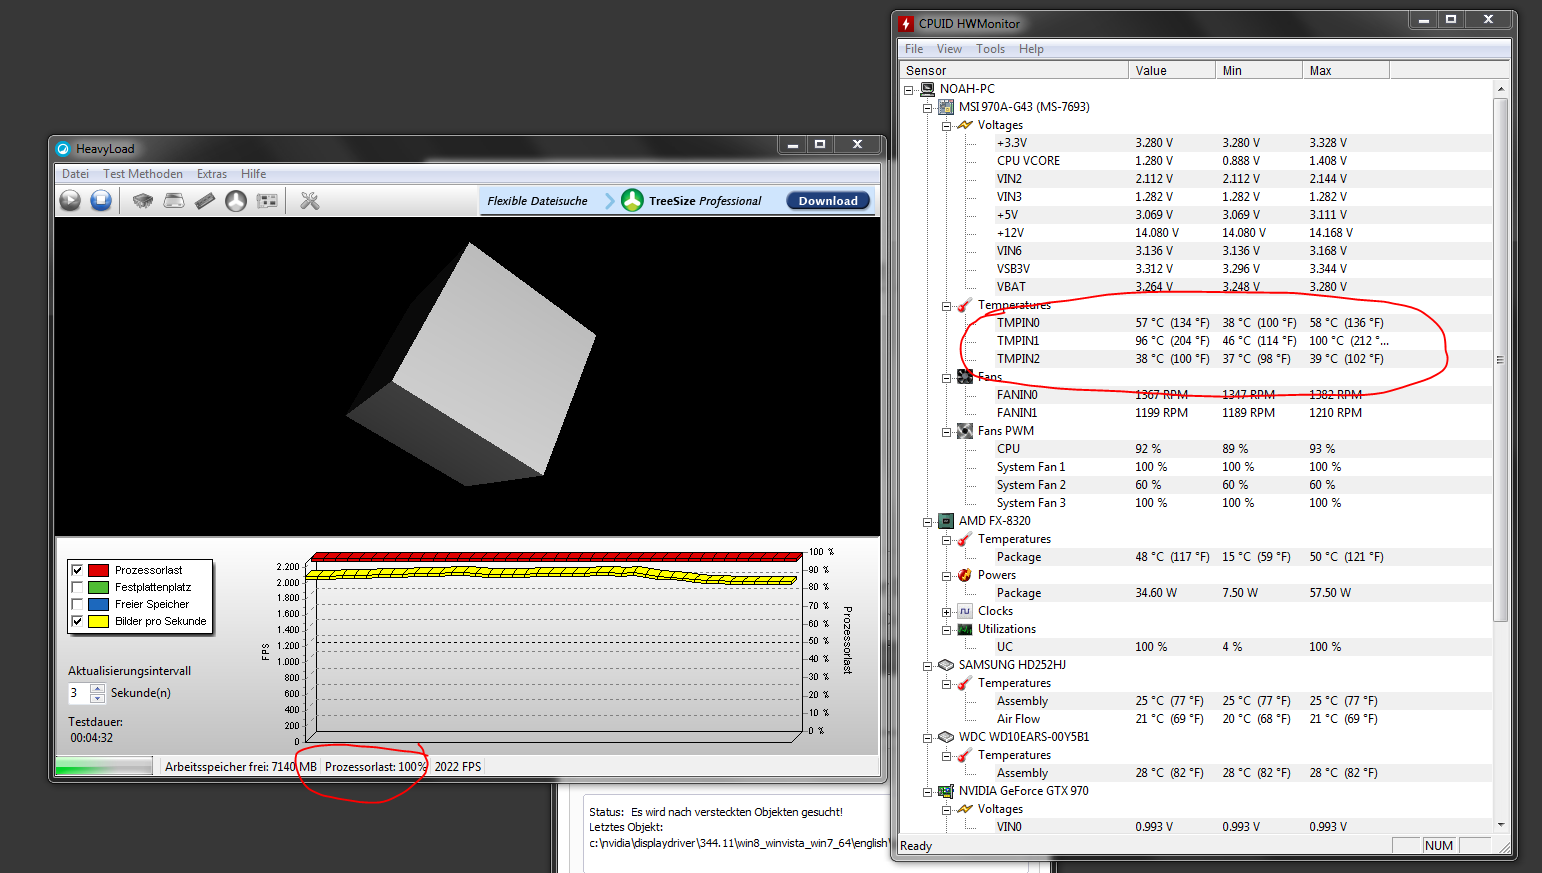This screenshot has width=1542, height=873.
Task: Open the Hilfe menu in HeavyLoad
Action: [254, 174]
